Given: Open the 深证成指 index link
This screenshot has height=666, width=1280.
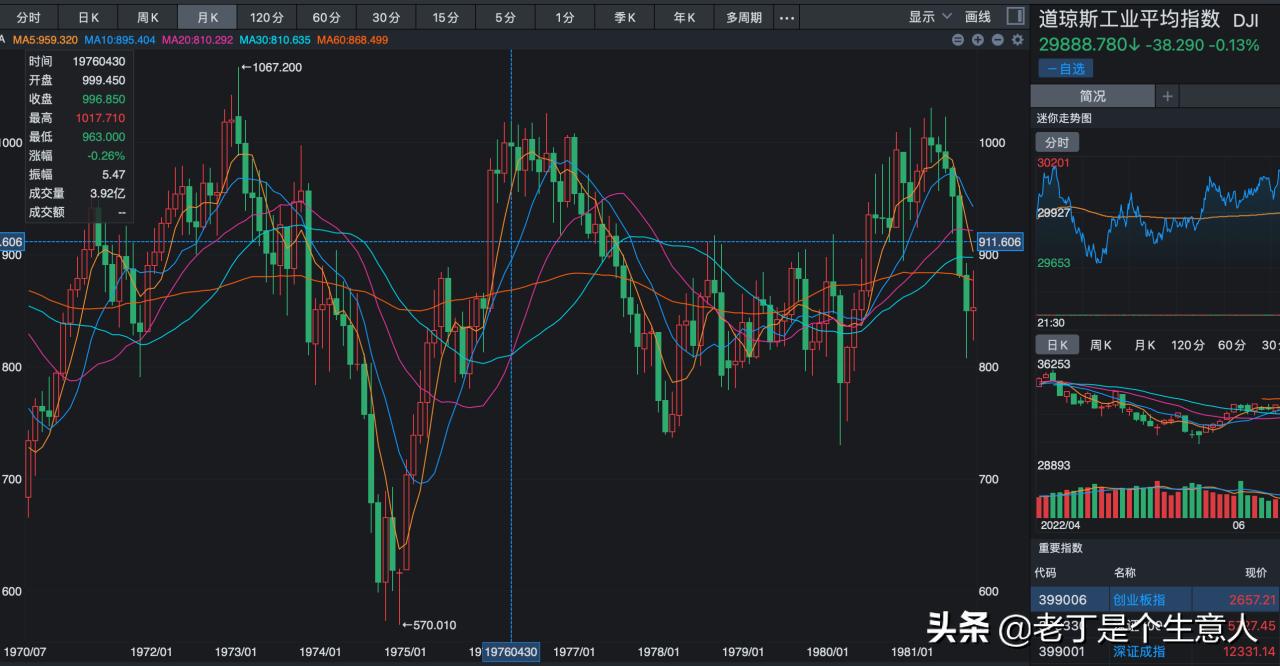Looking at the screenshot, I should (x=1139, y=652).
